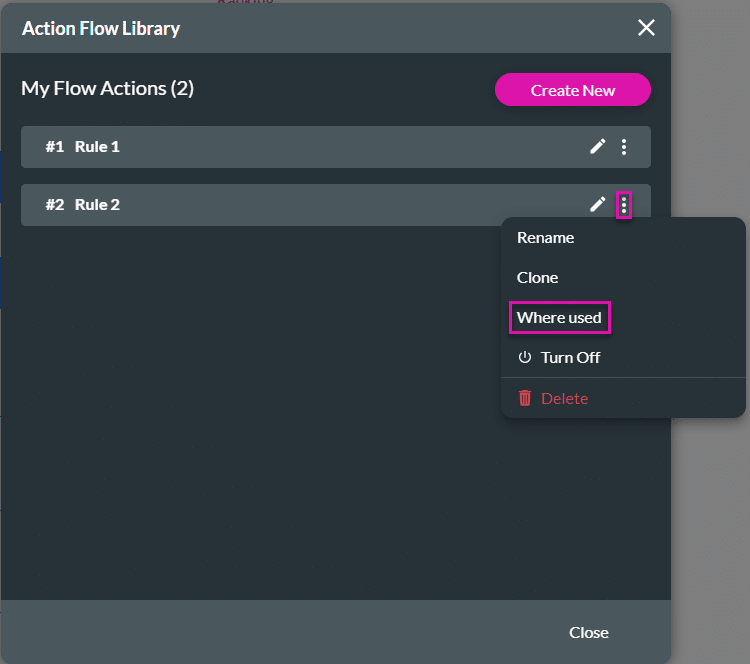Click the My Flow Actions (2) heading
The image size is (750, 664).
[108, 89]
